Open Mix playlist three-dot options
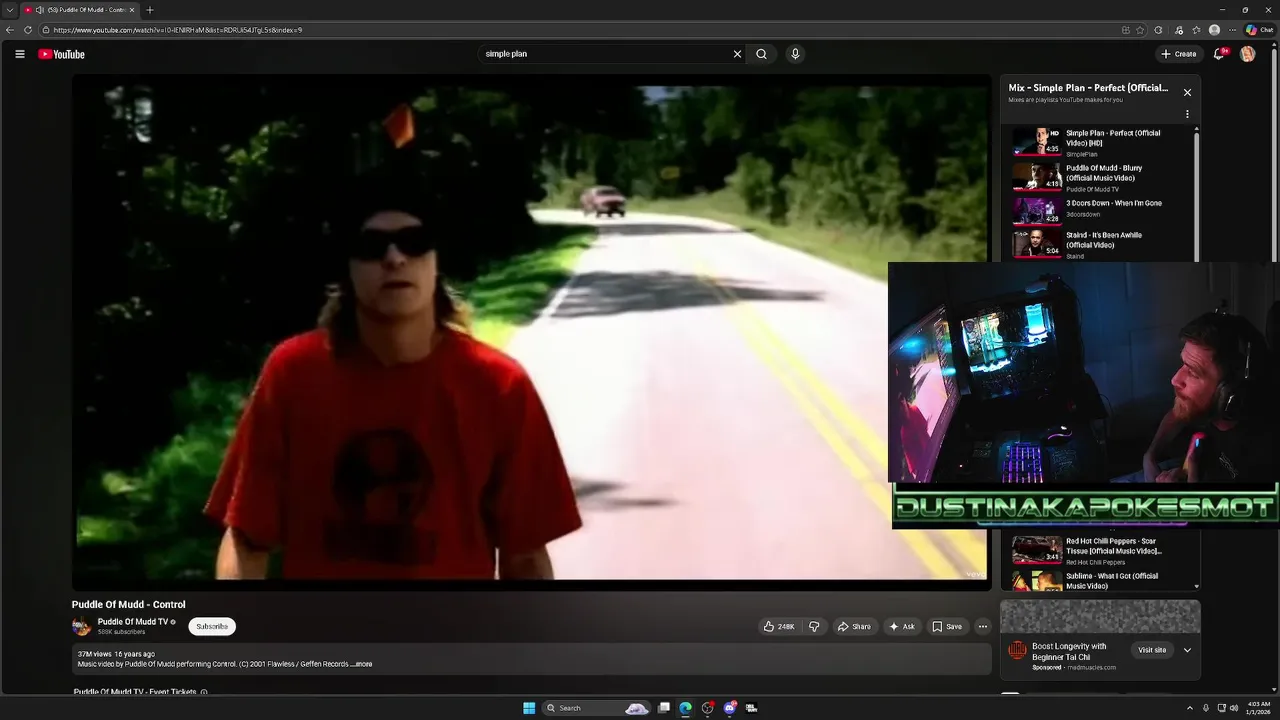The image size is (1280, 720). 1187,114
